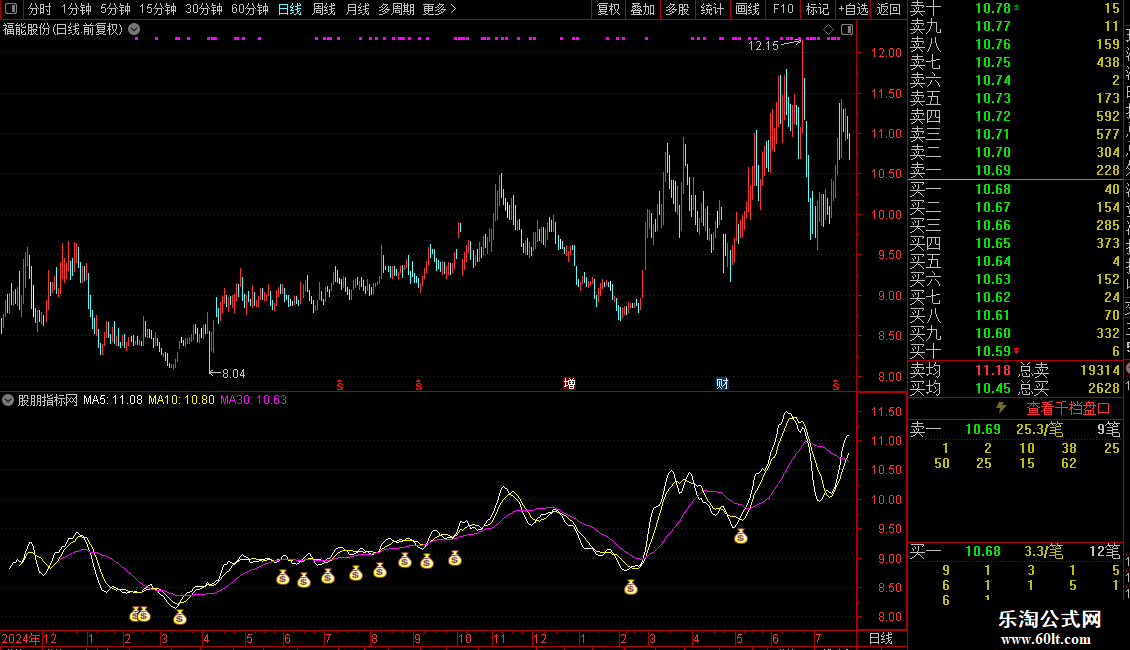Click the 买十 10.59 order book row
Image resolution: width=1130 pixels, height=650 pixels.
click(1015, 351)
